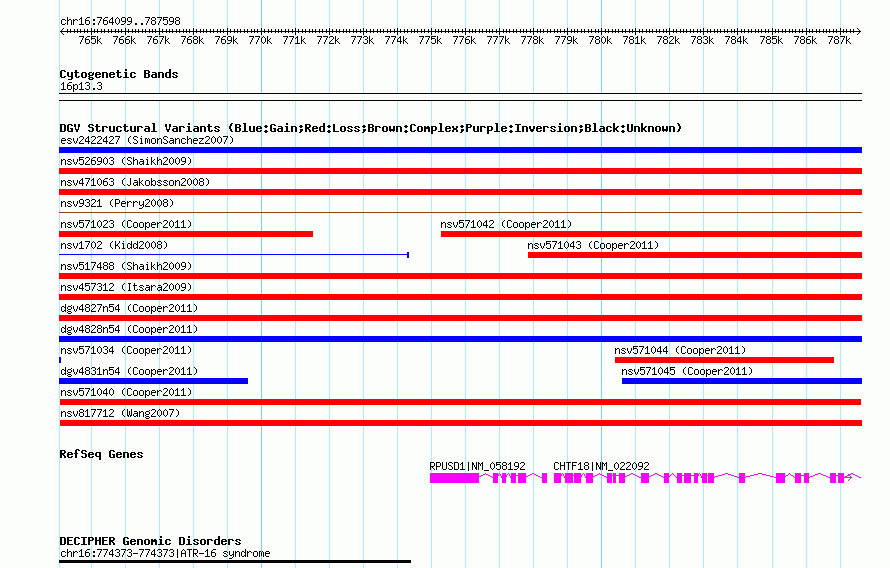Image resolution: width=890 pixels, height=568 pixels.
Task: Open CHTF18|NM_022092 gene label
Action: (601, 466)
